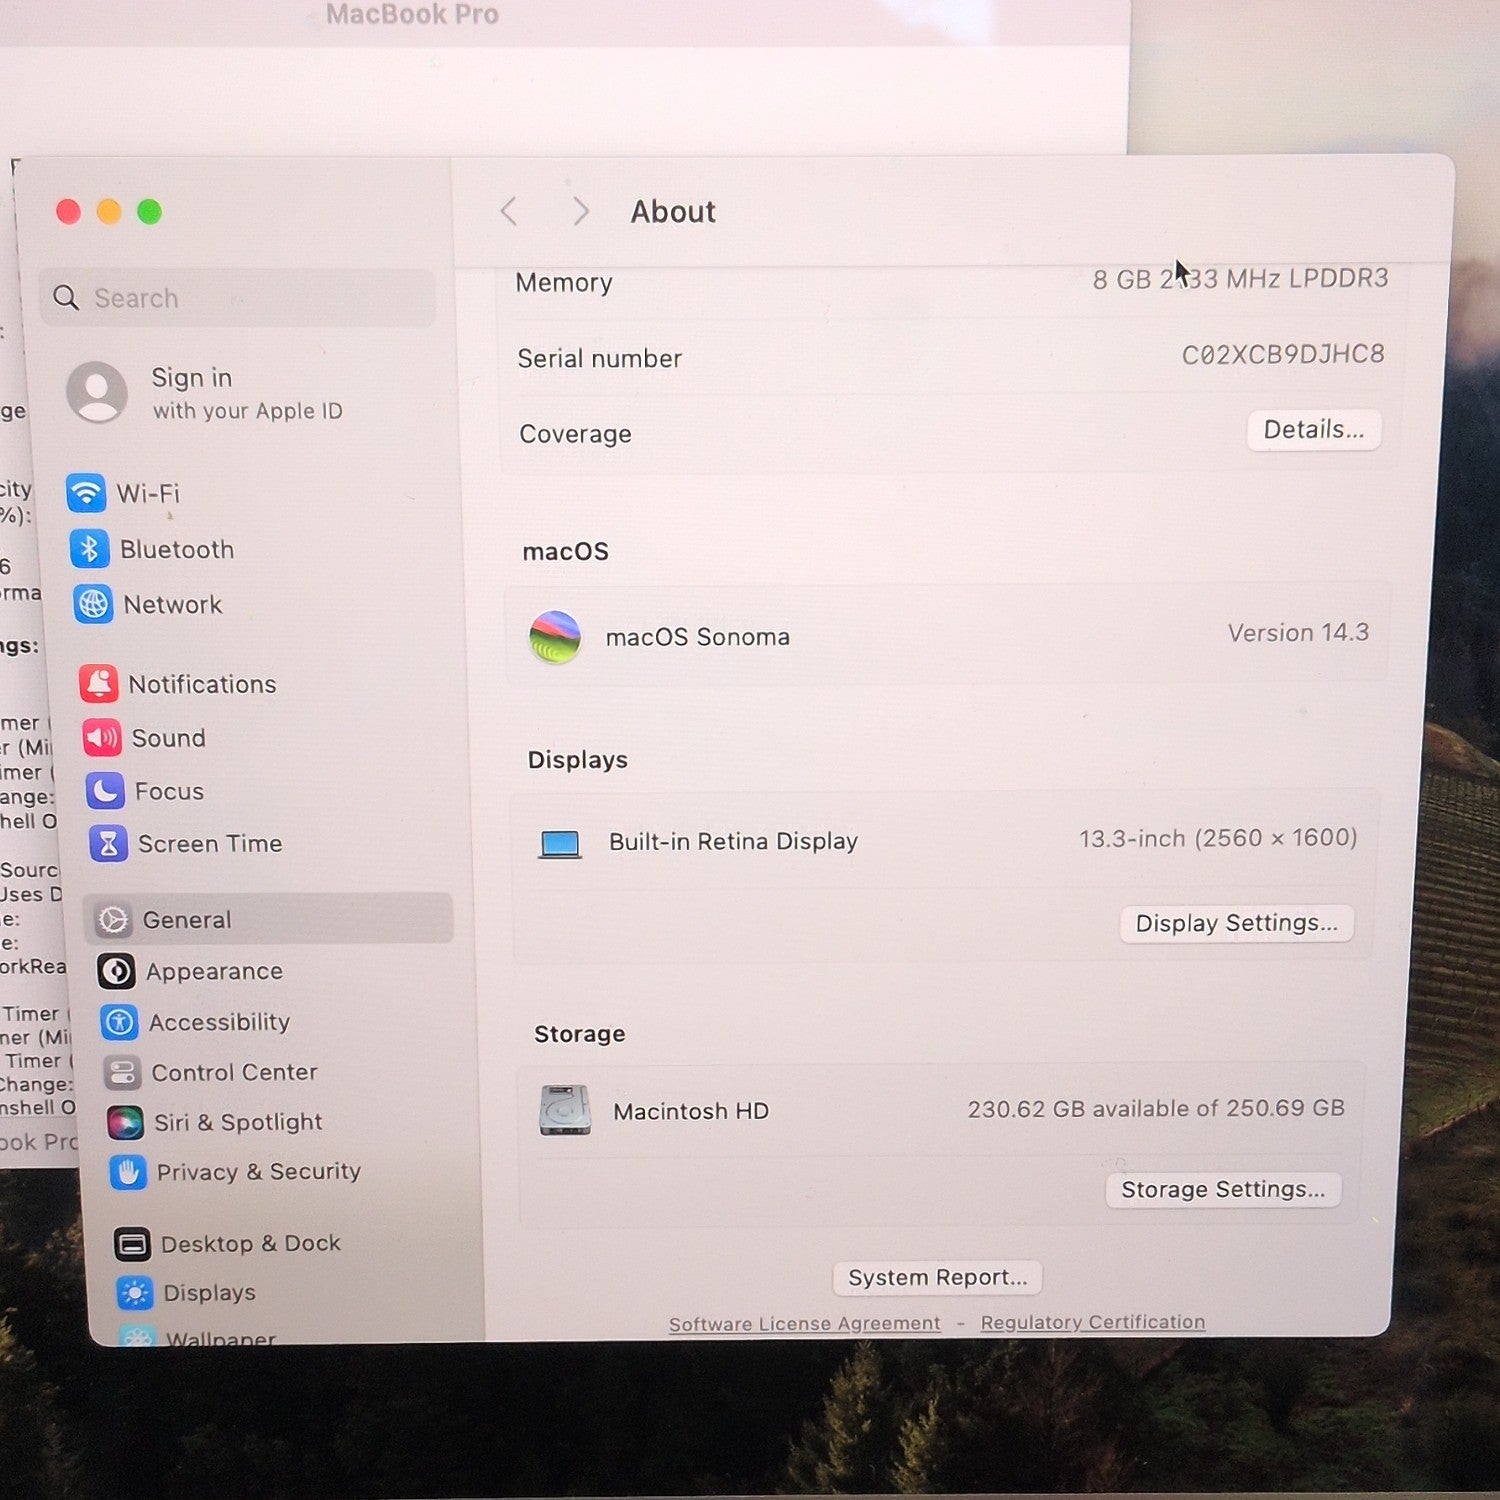Select the Accessibility sidebar label
1500x1500 pixels.
[220, 1022]
